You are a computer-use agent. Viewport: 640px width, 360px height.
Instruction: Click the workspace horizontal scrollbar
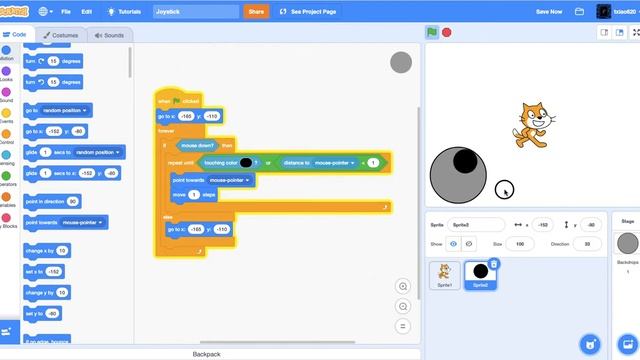tap(278, 342)
